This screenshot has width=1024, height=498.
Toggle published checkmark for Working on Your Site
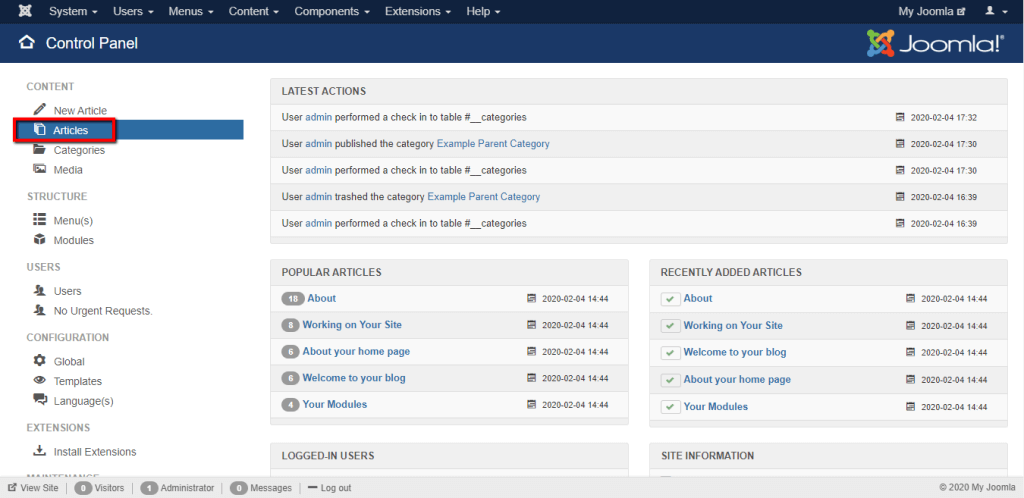click(x=671, y=326)
